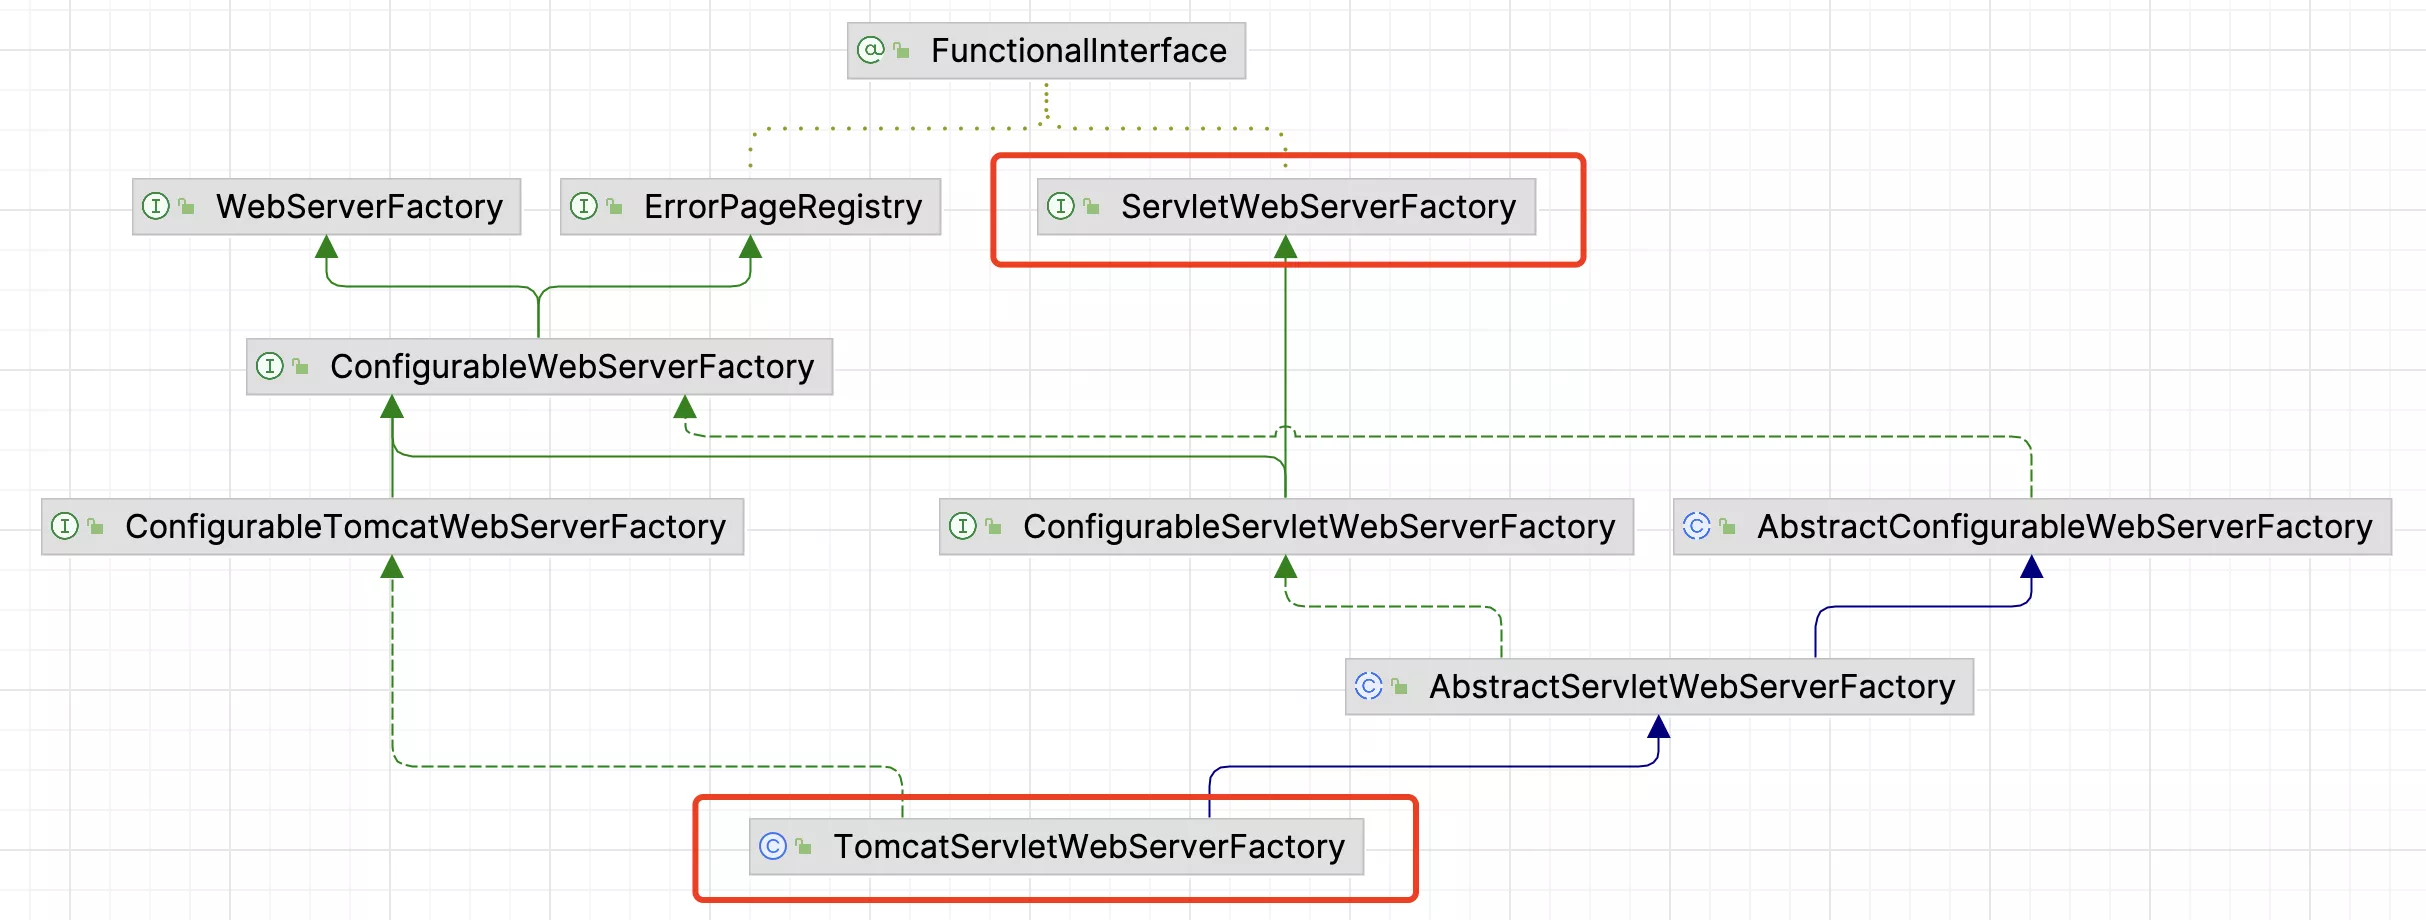The image size is (2426, 920).
Task: Click the abstract class icon of AbstractConfigurableWebServerFactory
Action: click(1697, 526)
